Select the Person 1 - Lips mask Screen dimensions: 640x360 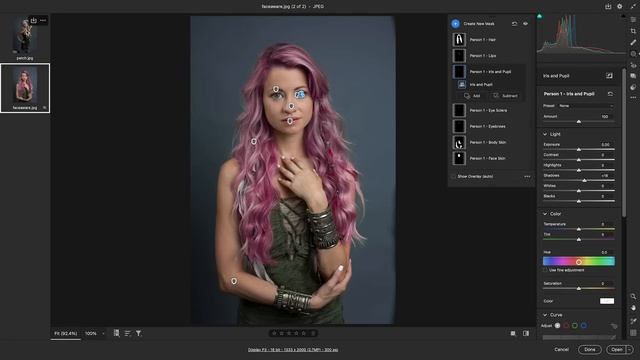[x=489, y=56]
